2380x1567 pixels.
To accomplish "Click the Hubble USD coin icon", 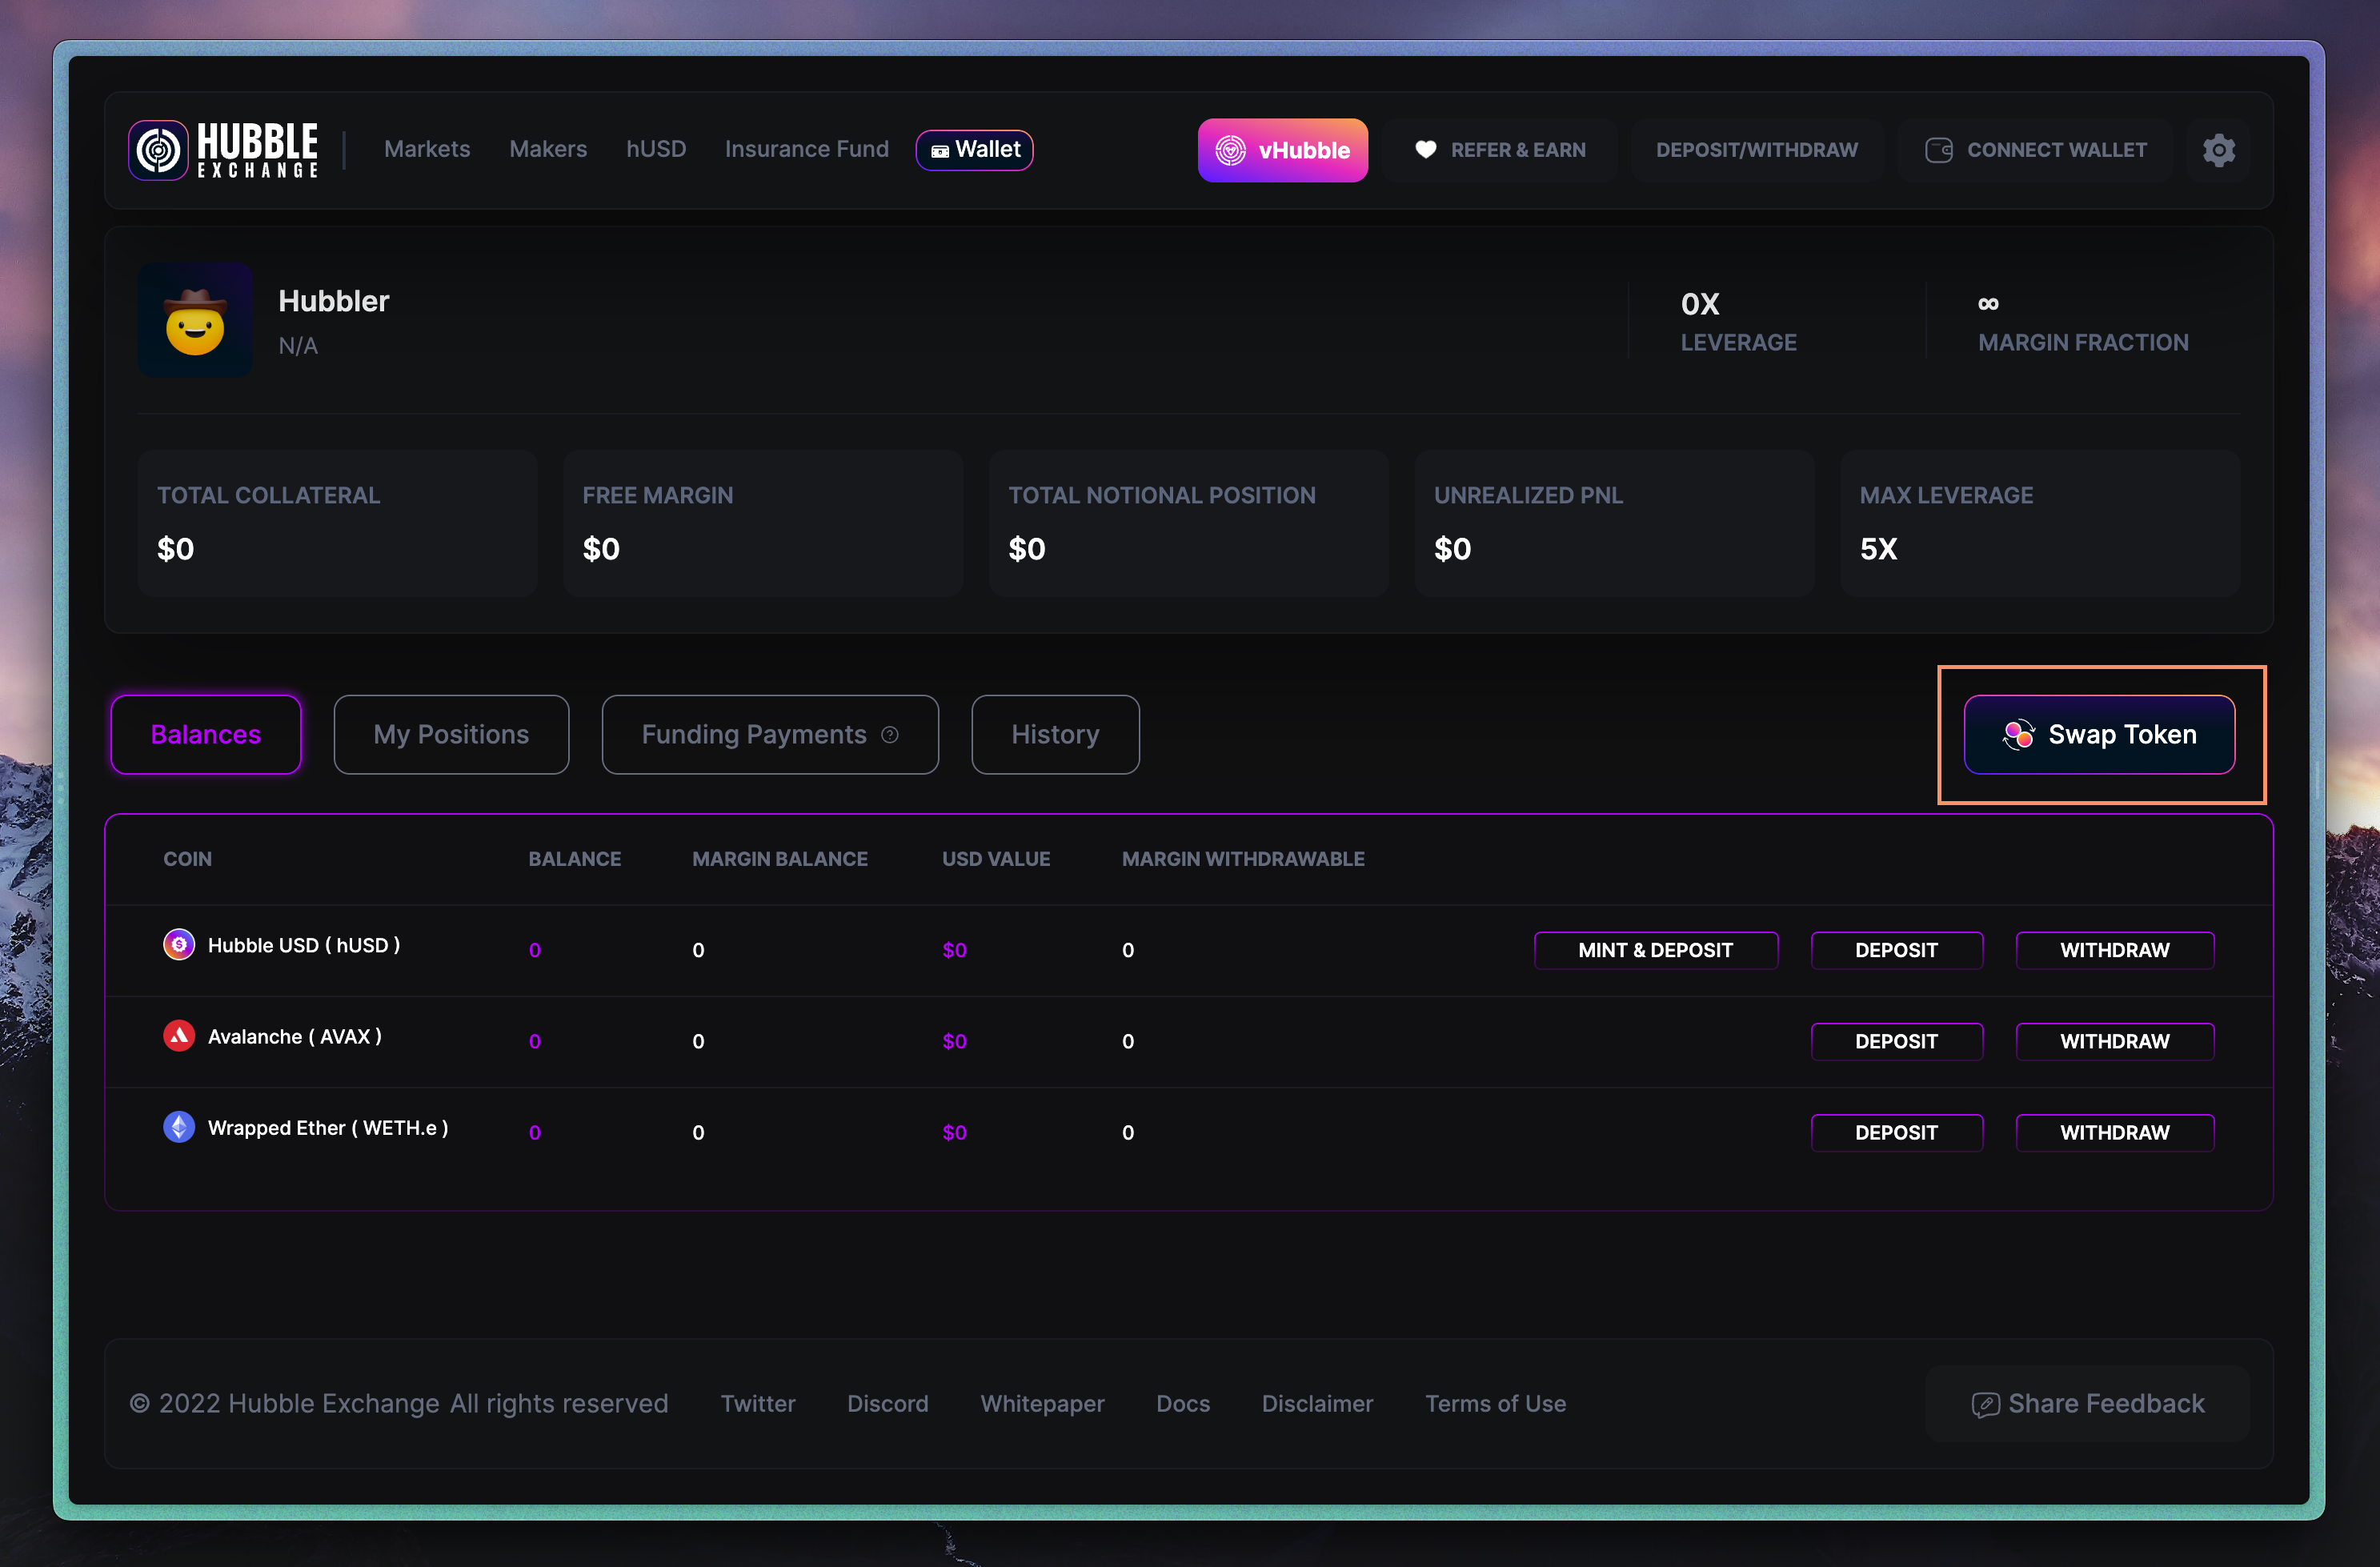I will 178,944.
